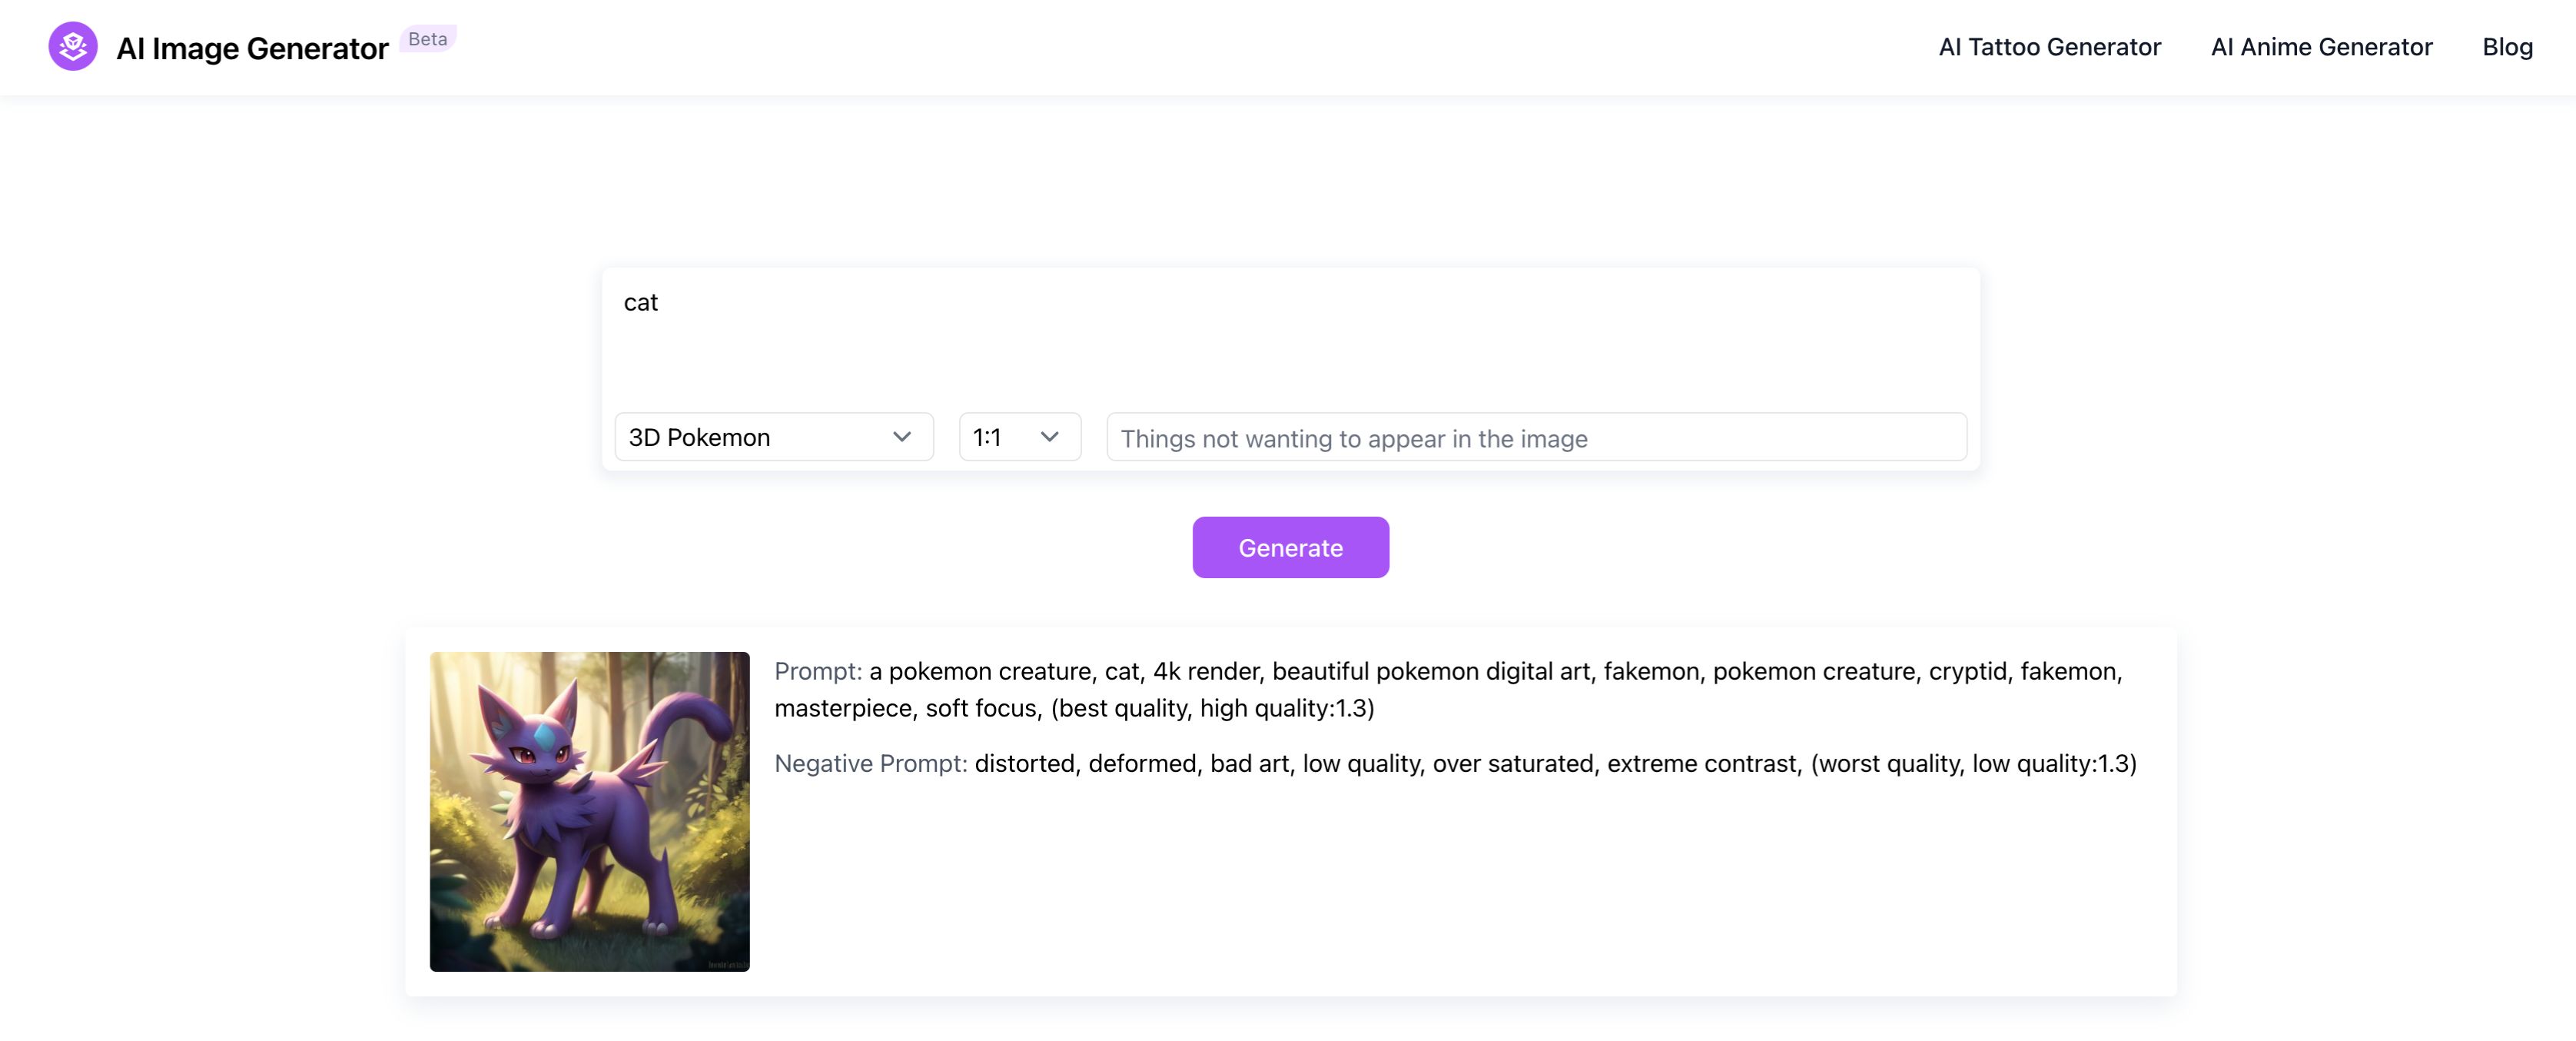Open the AI Tattoo Generator page
This screenshot has height=1041, width=2576.
(x=2049, y=47)
